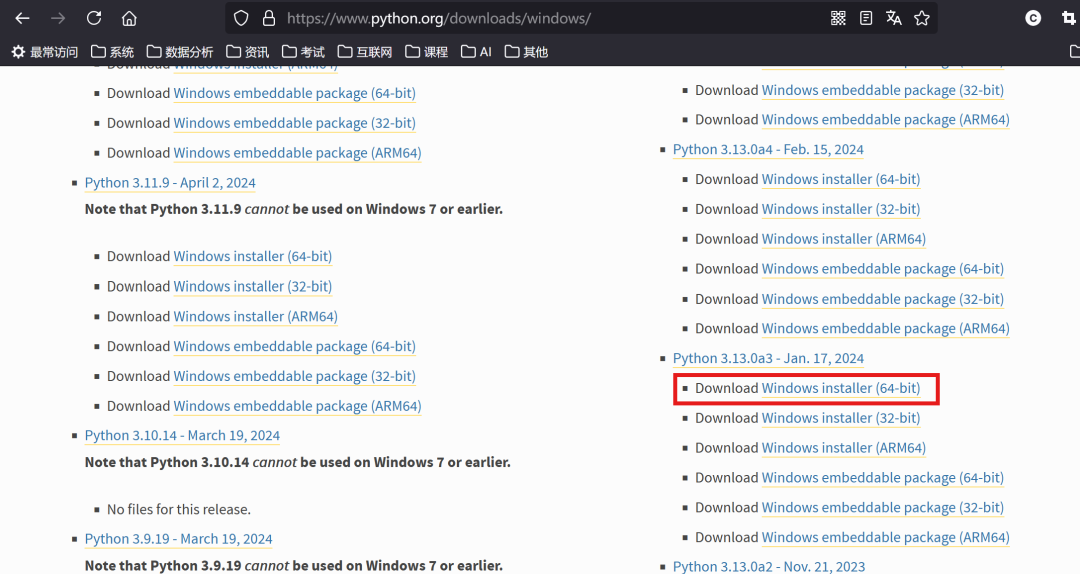Download Python 3.11.9 Windows installer (32-bit)
1080x574 pixels.
tap(253, 286)
